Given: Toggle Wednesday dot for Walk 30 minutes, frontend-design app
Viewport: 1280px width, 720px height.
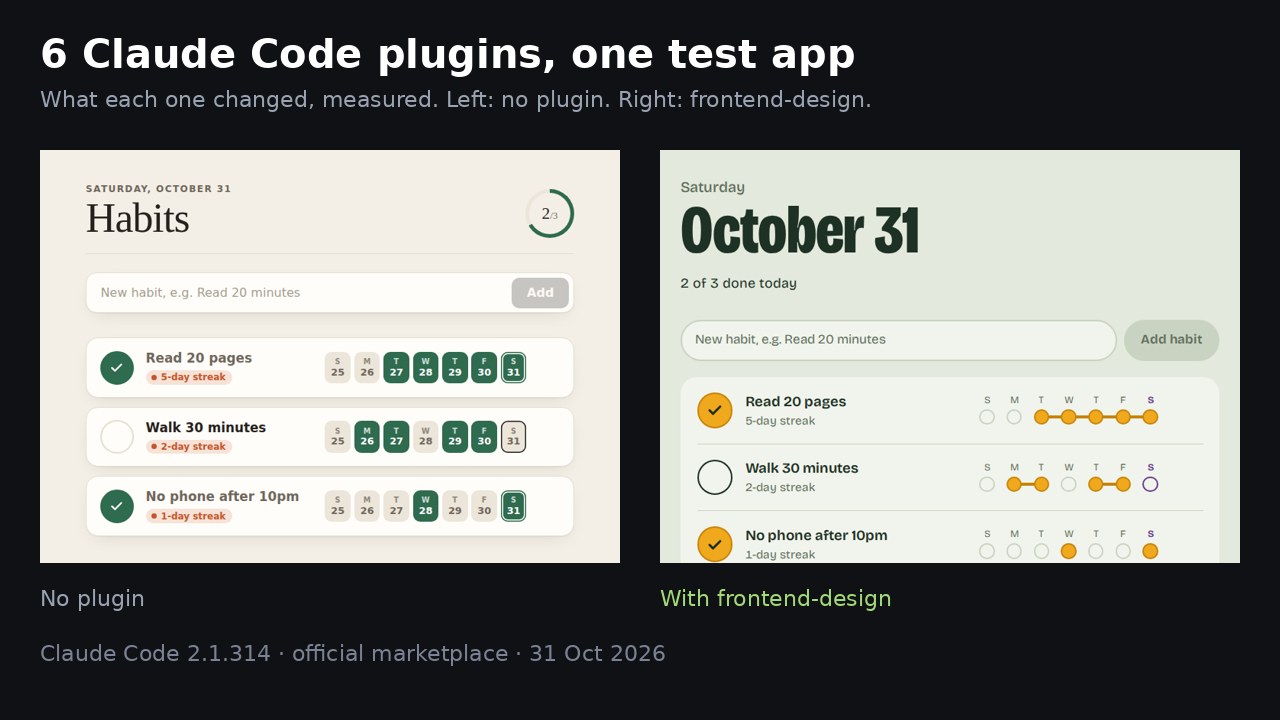Looking at the screenshot, I should (x=1069, y=484).
